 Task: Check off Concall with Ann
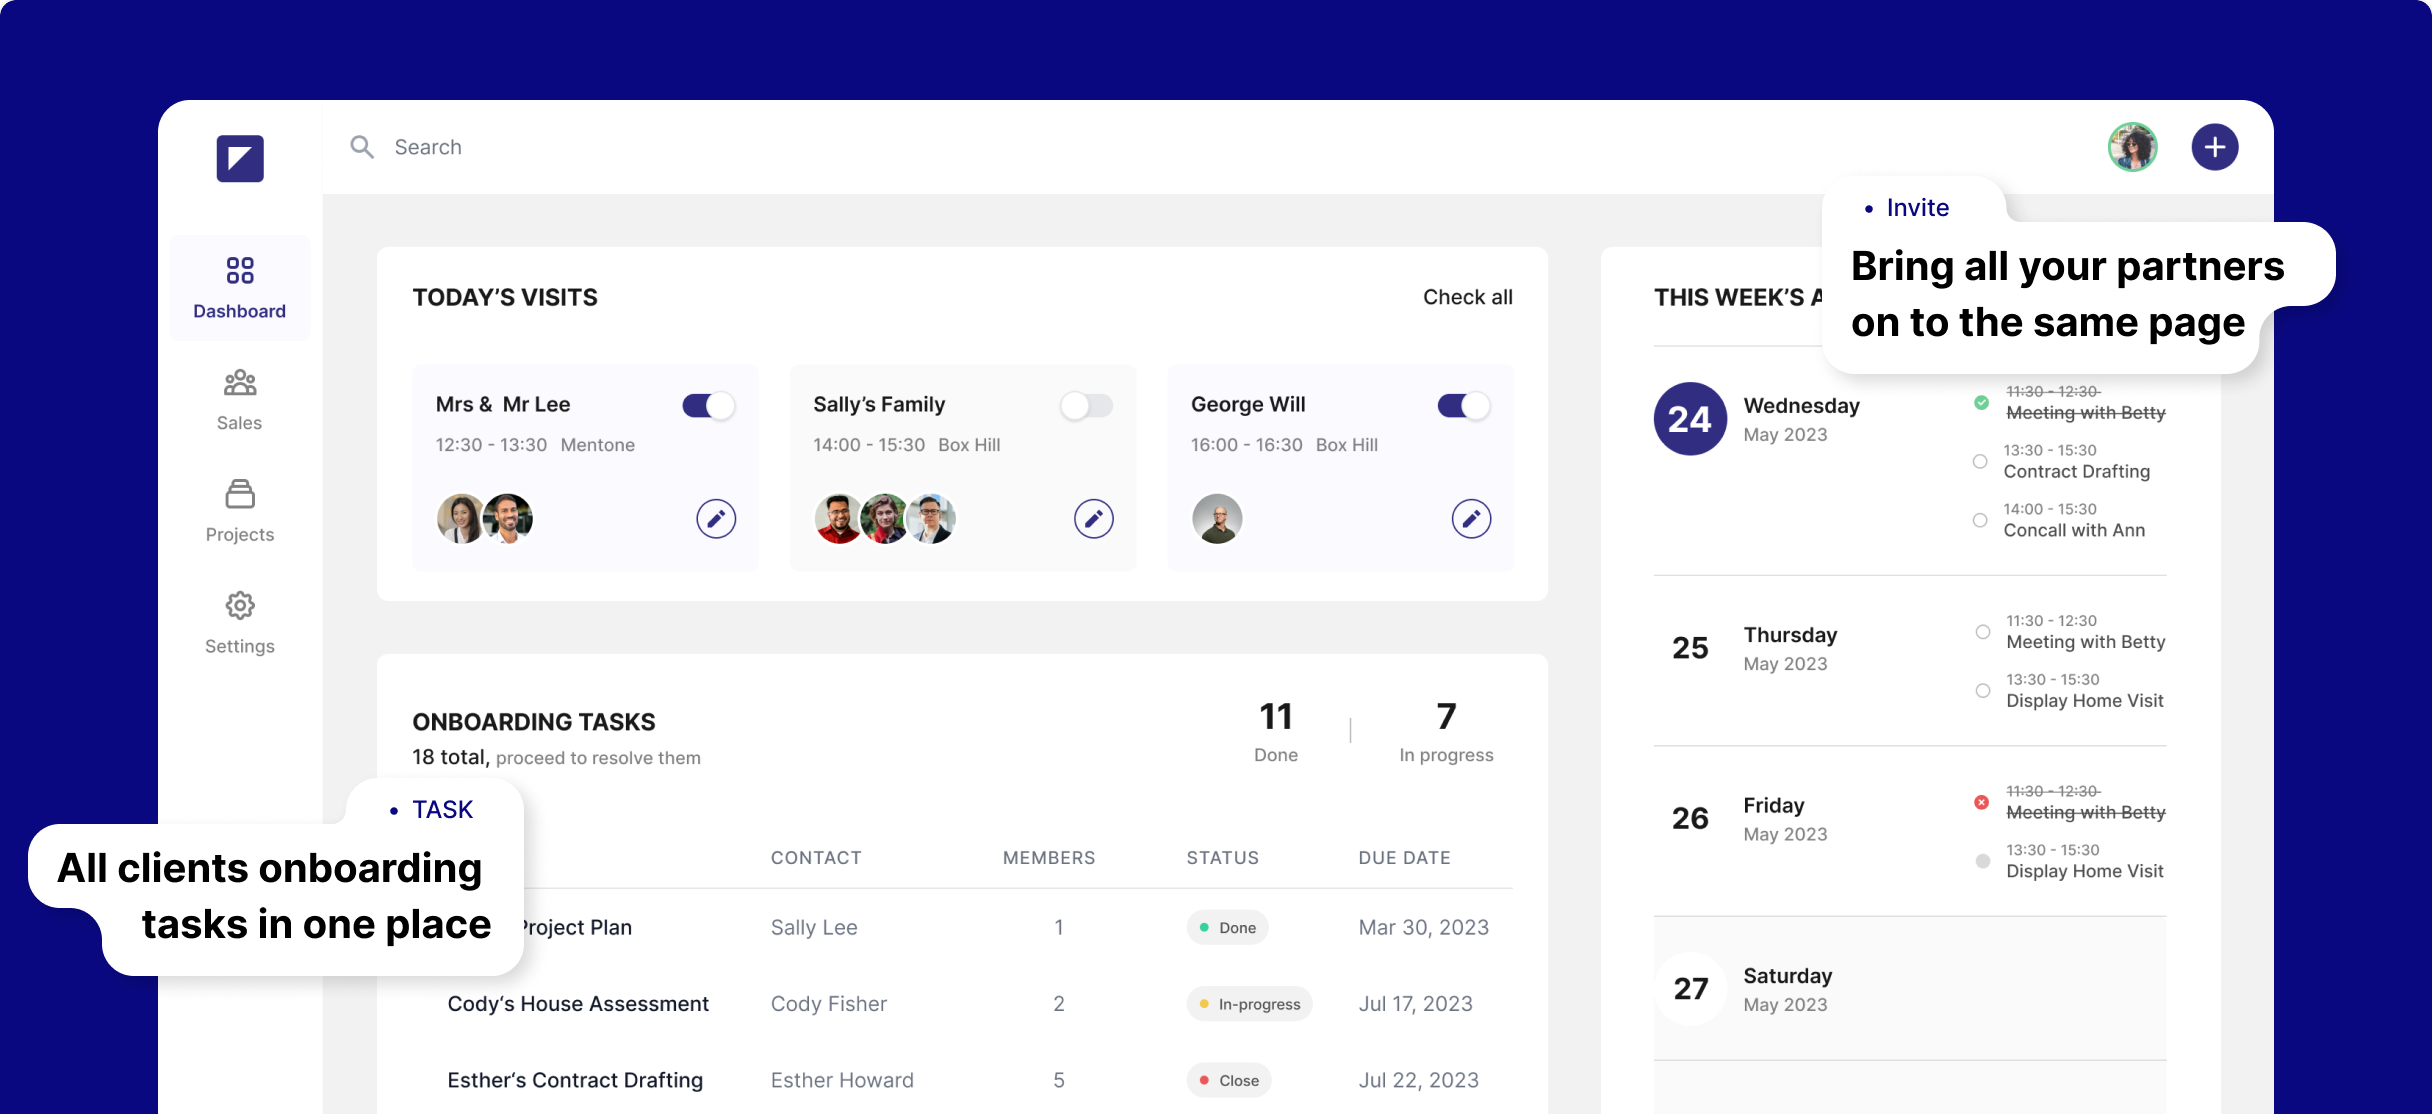coord(1980,520)
